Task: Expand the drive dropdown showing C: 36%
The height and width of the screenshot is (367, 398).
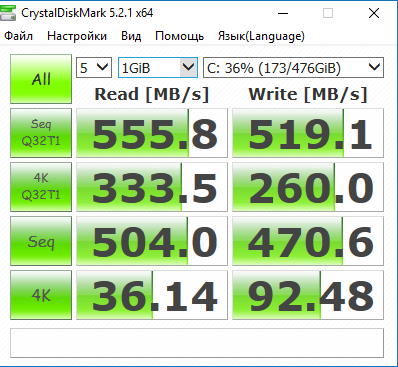Action: tap(293, 68)
